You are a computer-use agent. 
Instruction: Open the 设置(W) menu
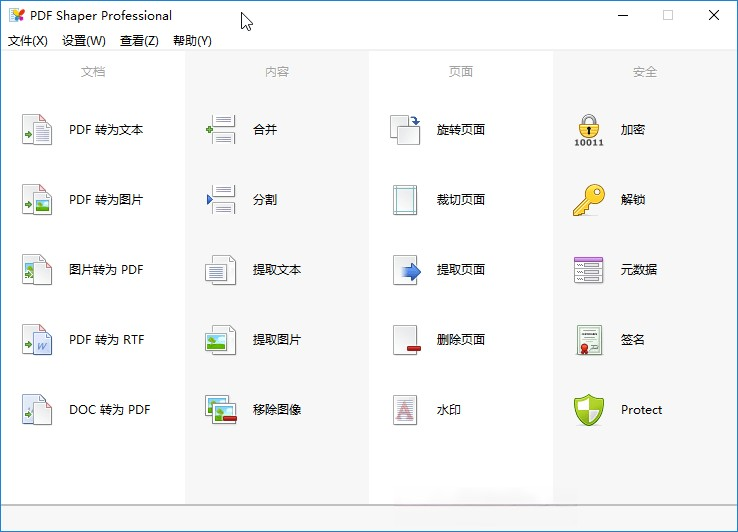[x=84, y=41]
